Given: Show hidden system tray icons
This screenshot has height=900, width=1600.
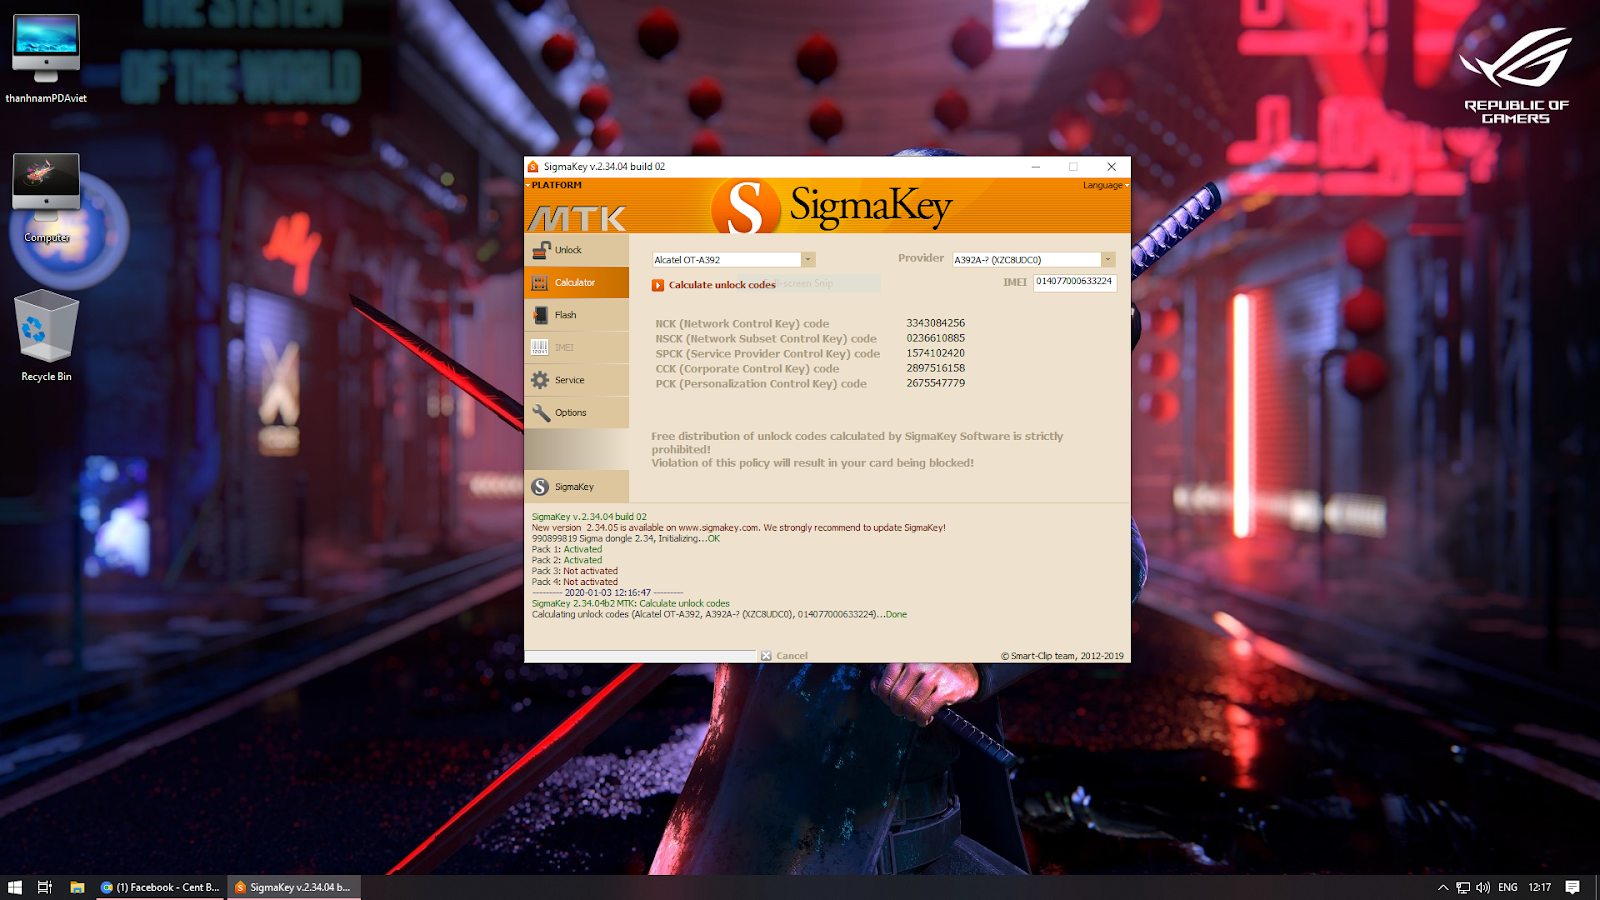Looking at the screenshot, I should coord(1443,887).
